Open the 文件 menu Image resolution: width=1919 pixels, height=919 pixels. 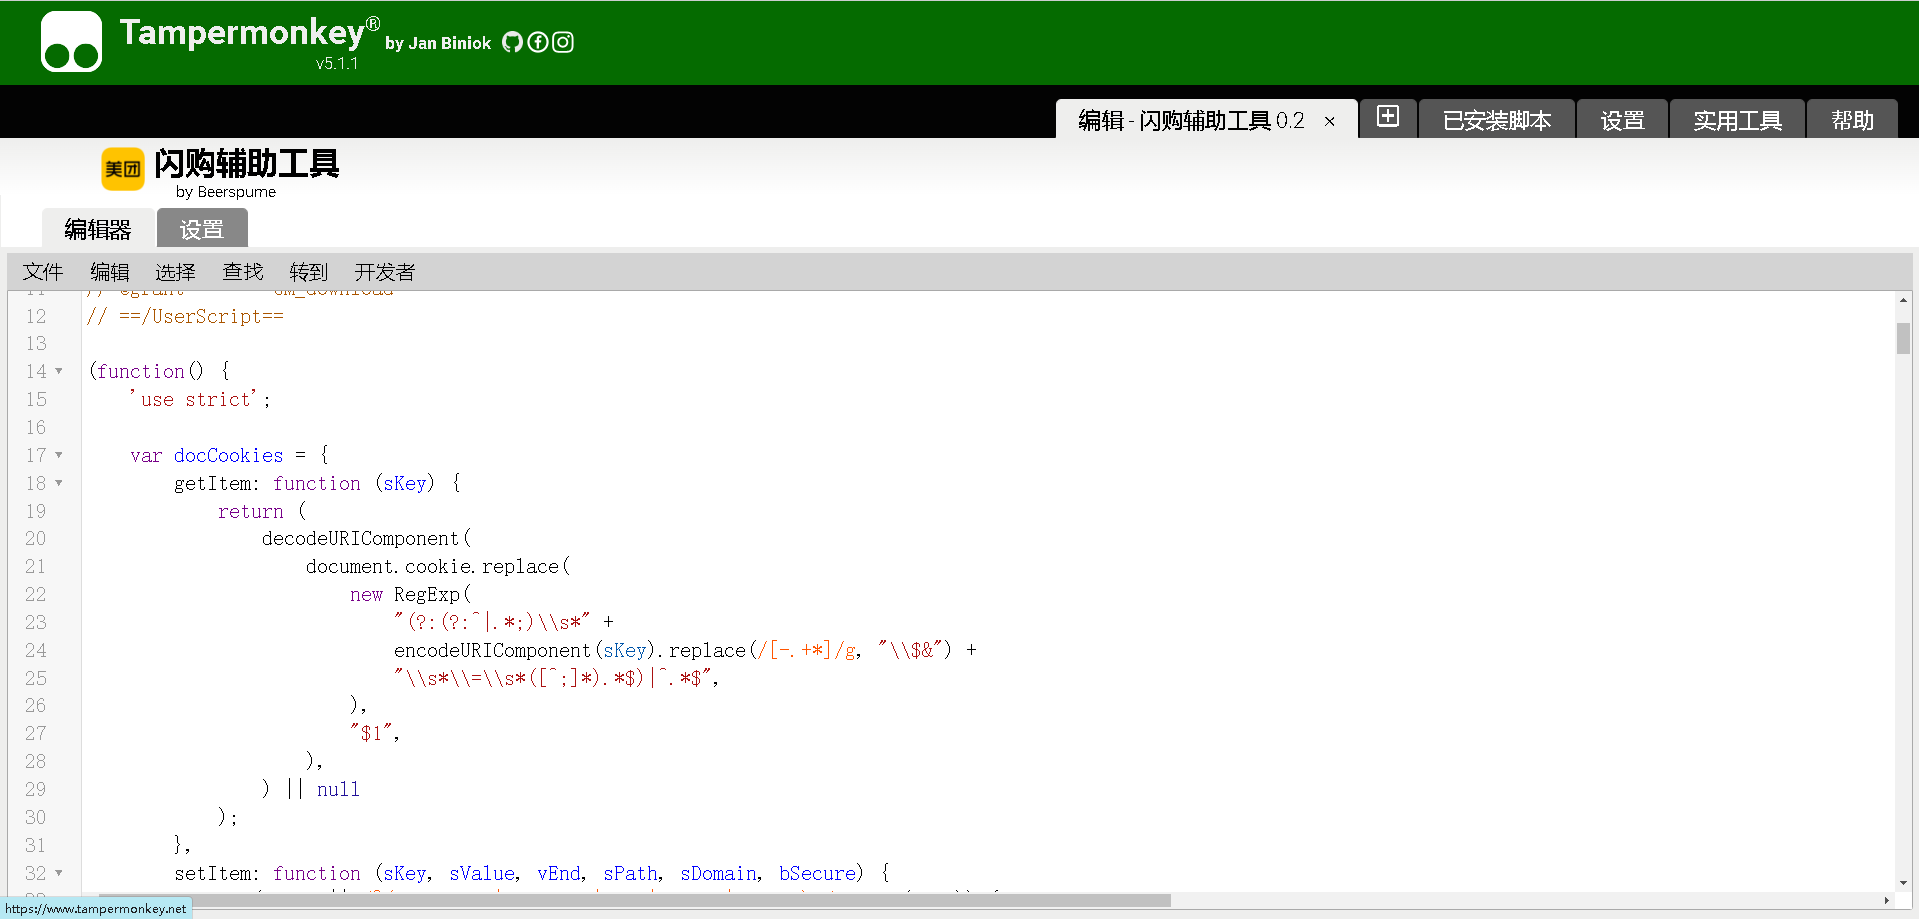pos(43,272)
